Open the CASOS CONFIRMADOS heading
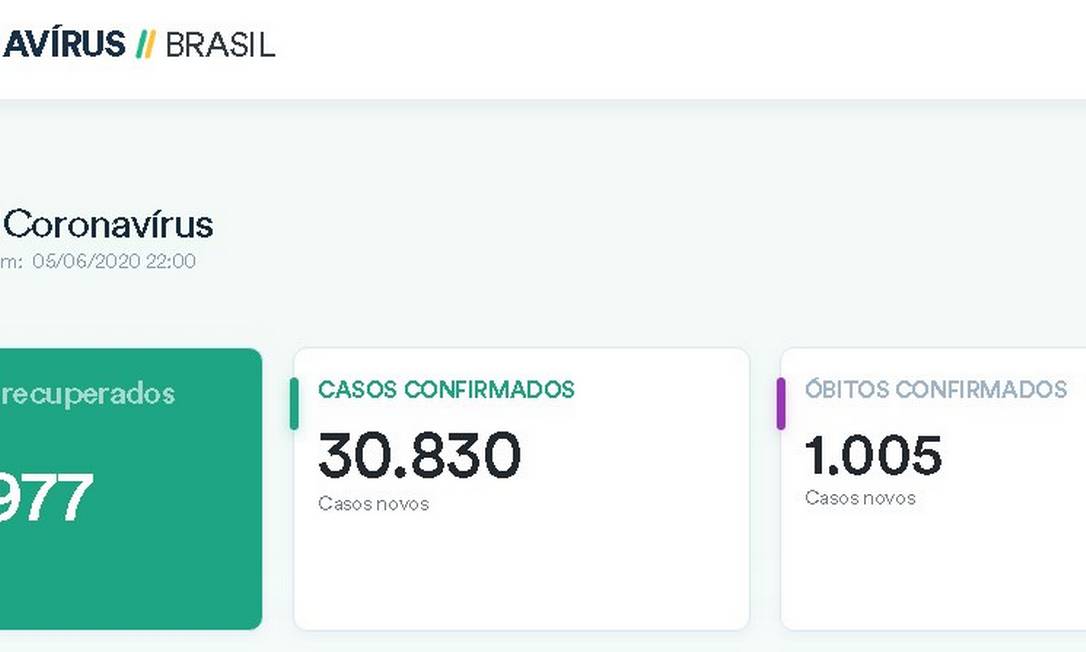Viewport: 1086px width, 652px height. [x=446, y=390]
